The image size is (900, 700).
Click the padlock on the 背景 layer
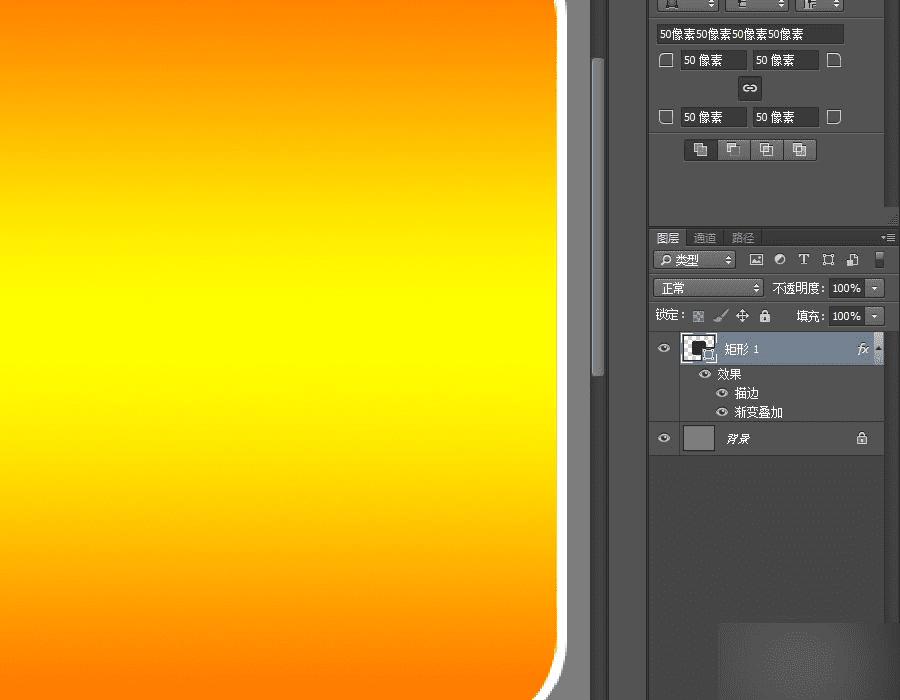click(x=862, y=438)
